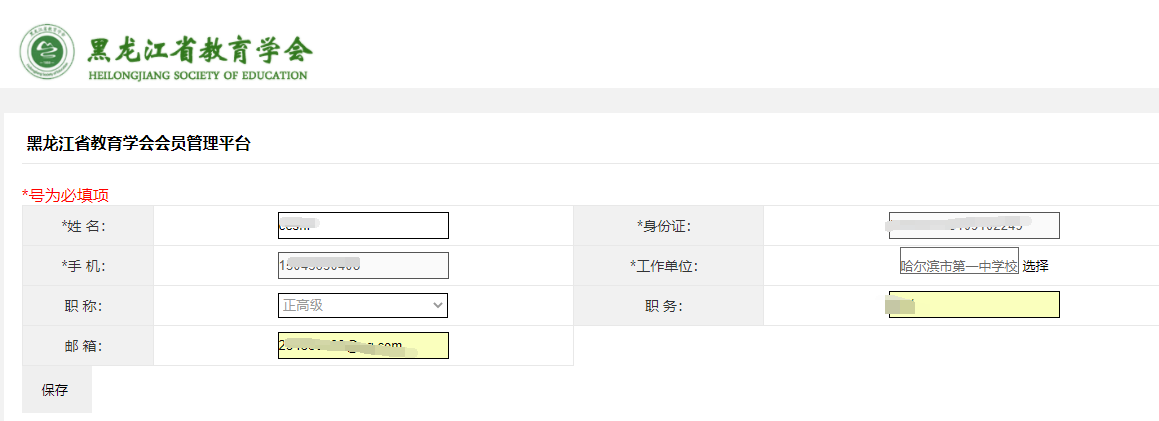The height and width of the screenshot is (421, 1159).
Task: Click the round green society emblem logo
Action: 49,52
